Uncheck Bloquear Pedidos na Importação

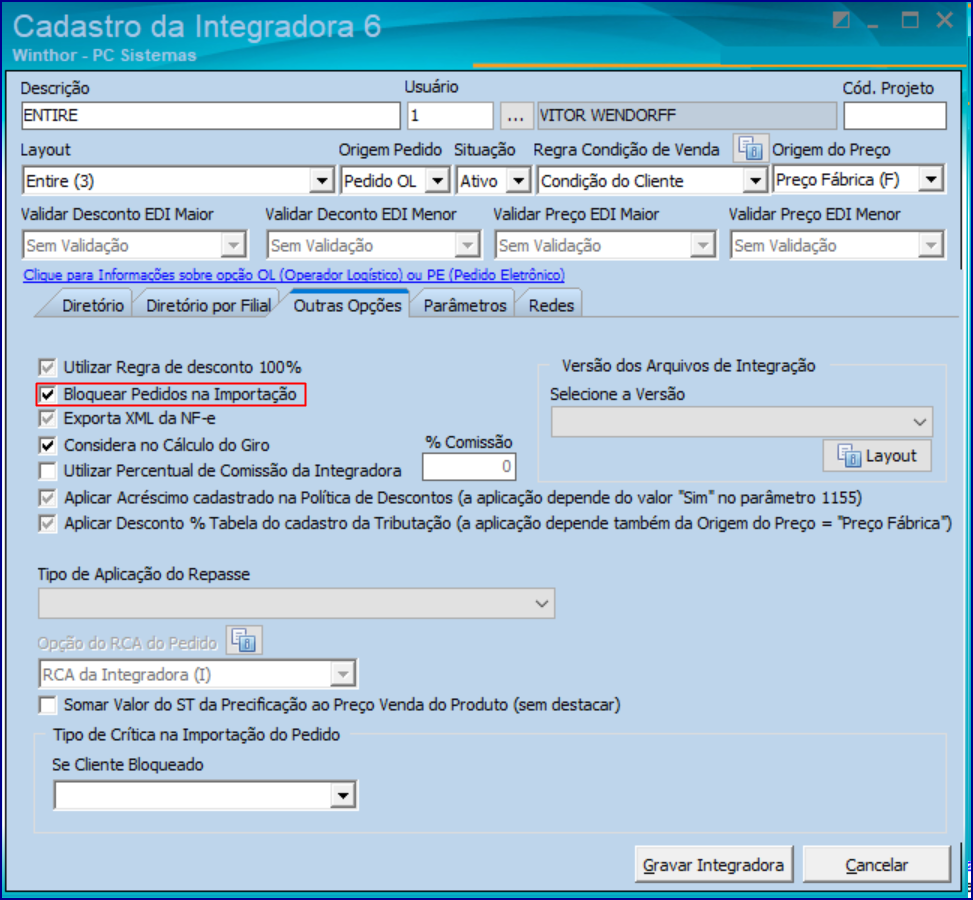(47, 394)
